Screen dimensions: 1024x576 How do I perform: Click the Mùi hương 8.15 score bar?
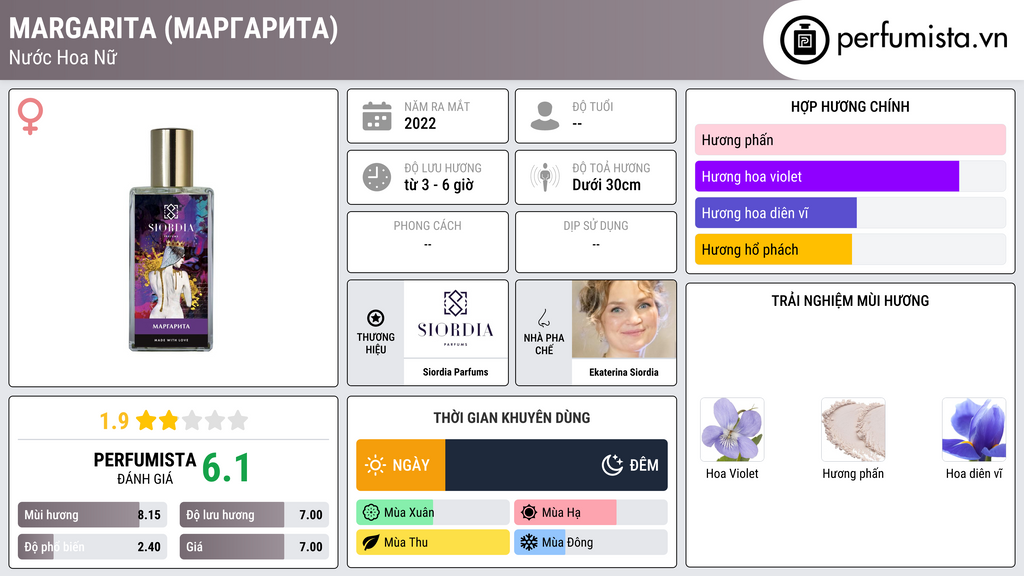(x=93, y=515)
